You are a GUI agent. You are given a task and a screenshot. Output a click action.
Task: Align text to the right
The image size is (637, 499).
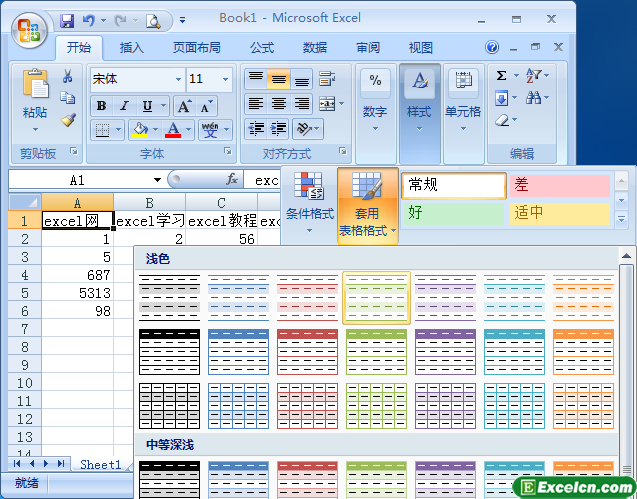[x=301, y=104]
